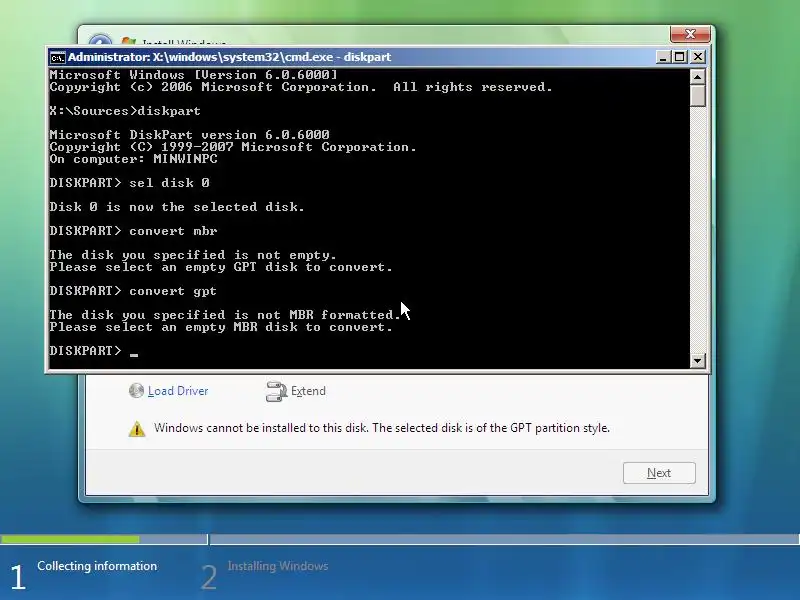The height and width of the screenshot is (600, 800).
Task: Close the cmd.exe diskpart window
Action: click(698, 57)
